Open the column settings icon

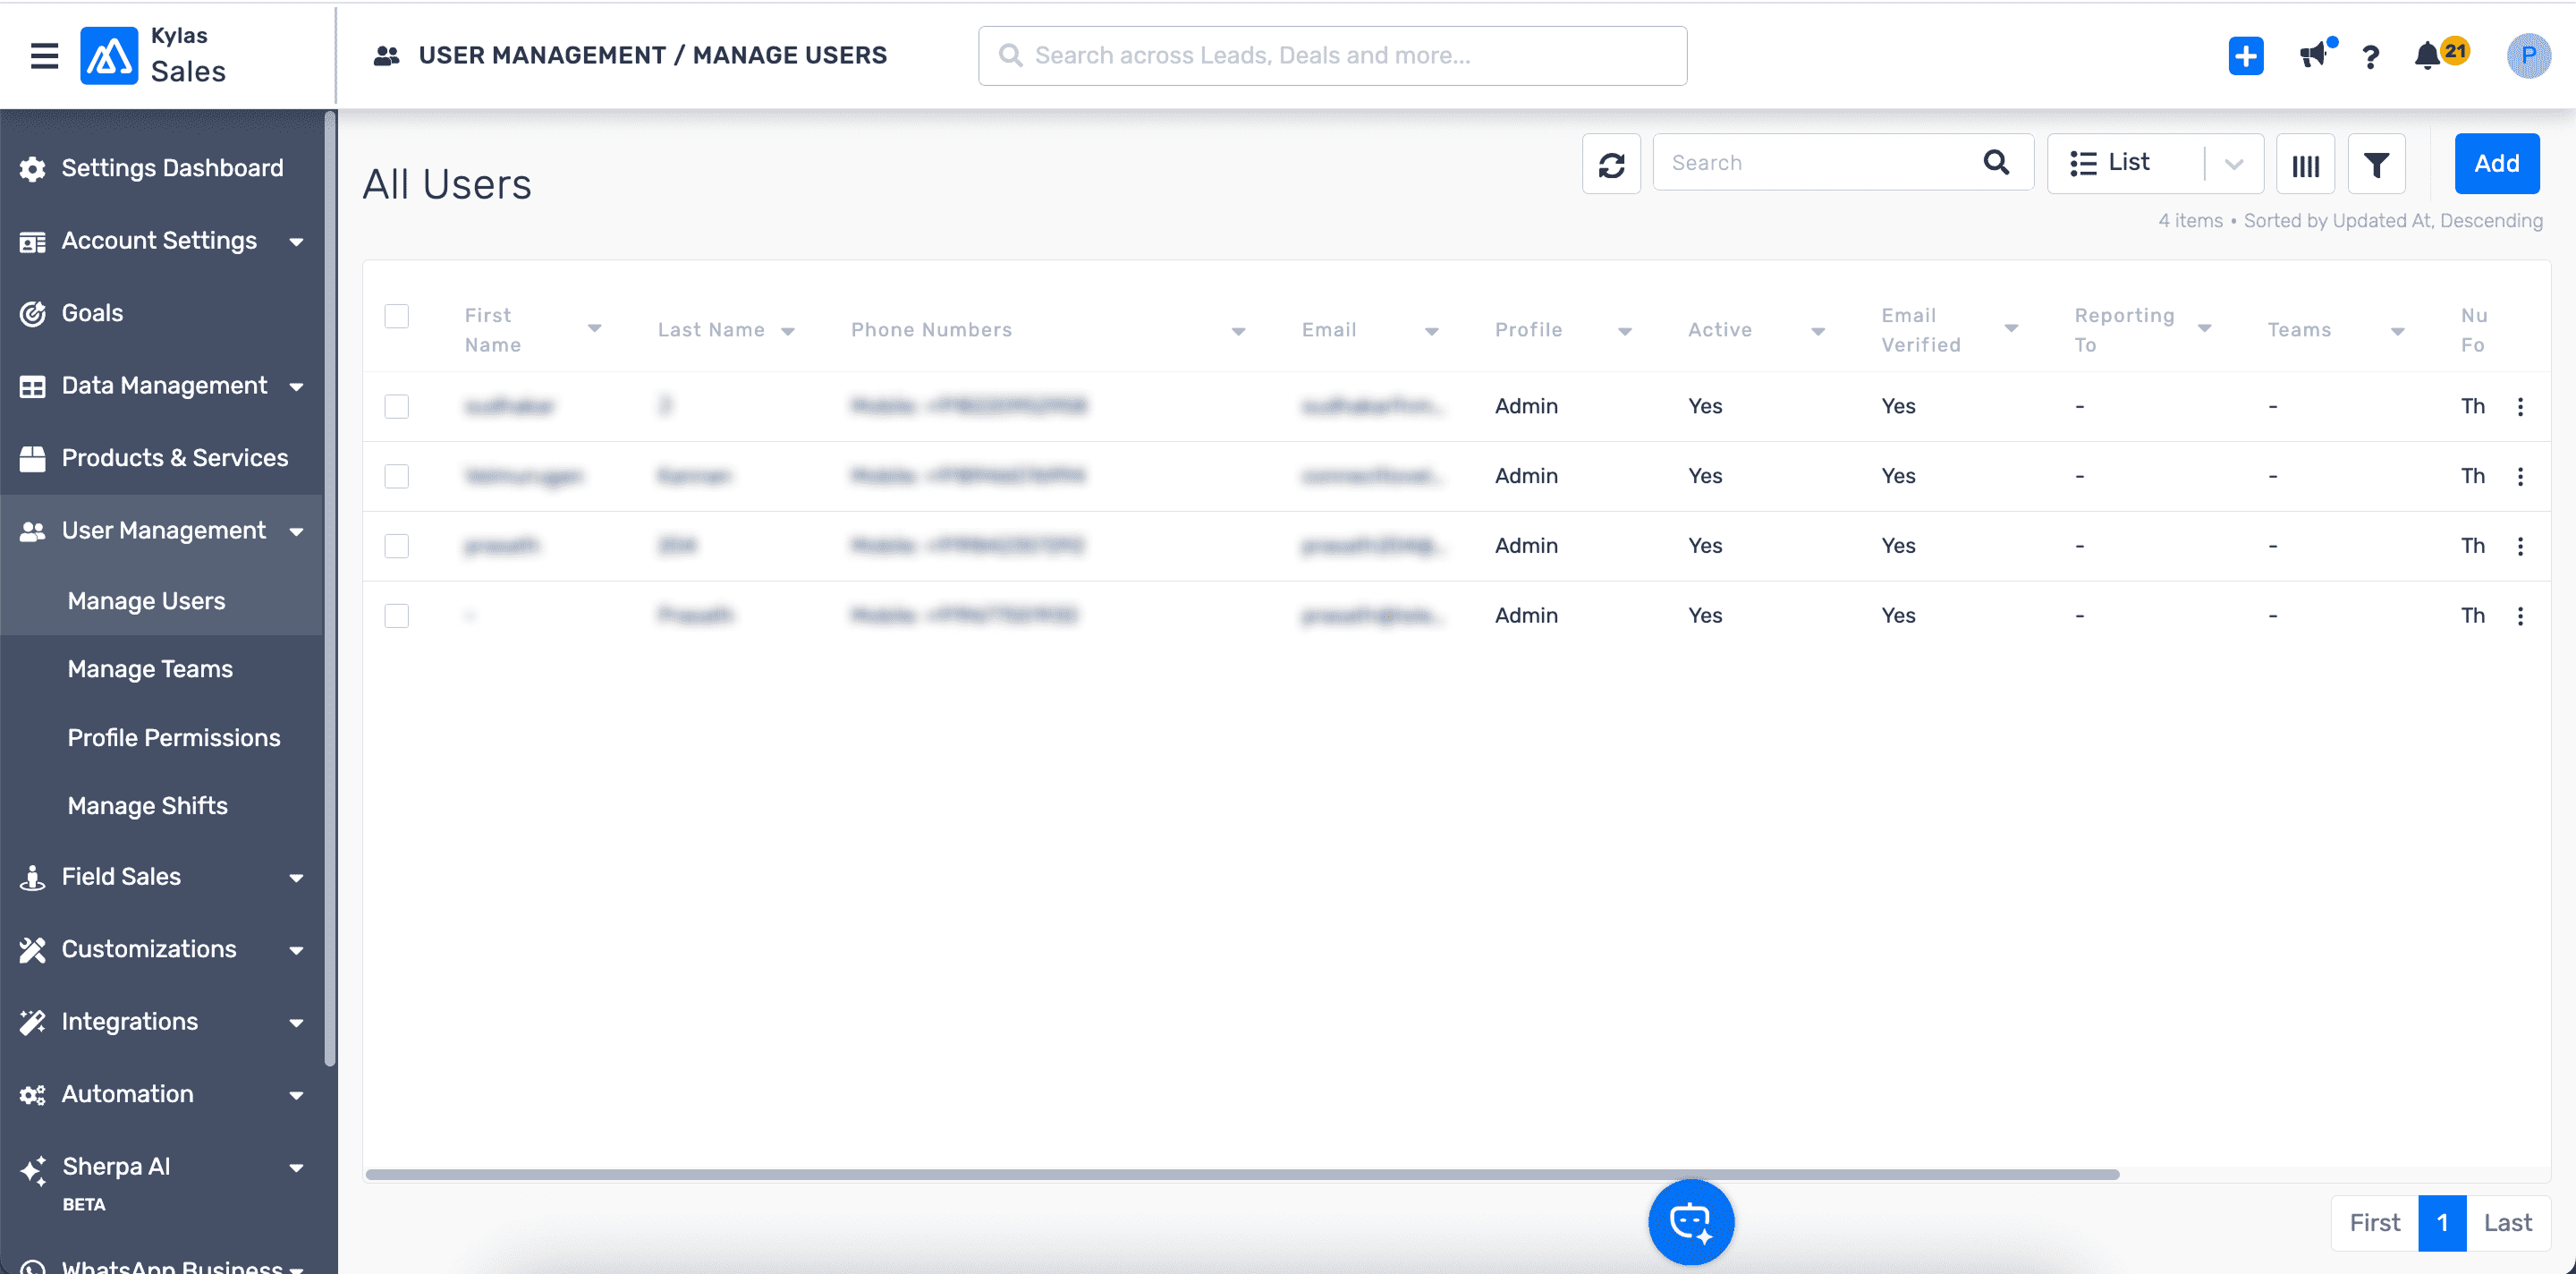[x=2305, y=164]
